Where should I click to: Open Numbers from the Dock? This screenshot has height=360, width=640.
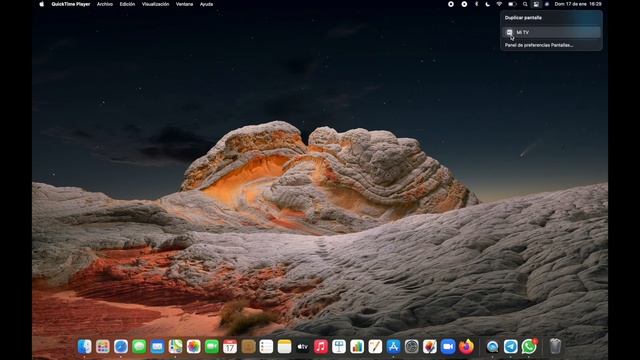(x=357, y=347)
